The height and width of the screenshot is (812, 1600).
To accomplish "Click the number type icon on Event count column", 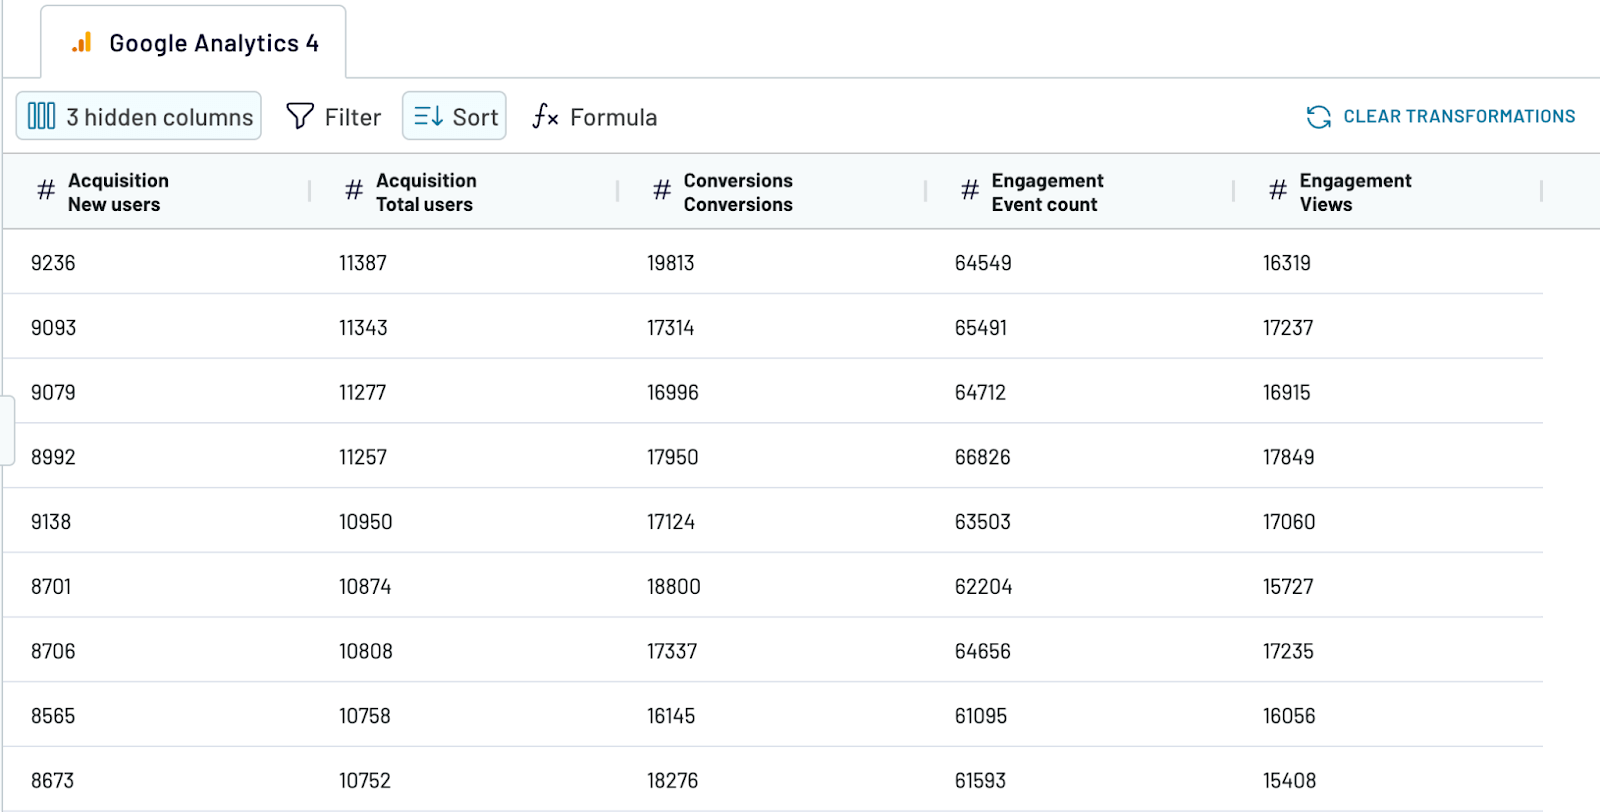I will pyautogui.click(x=970, y=190).
